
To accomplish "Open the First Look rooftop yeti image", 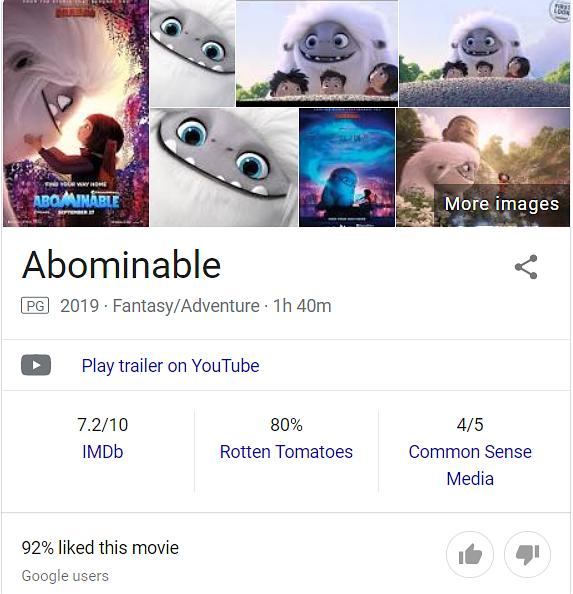I will [485, 53].
